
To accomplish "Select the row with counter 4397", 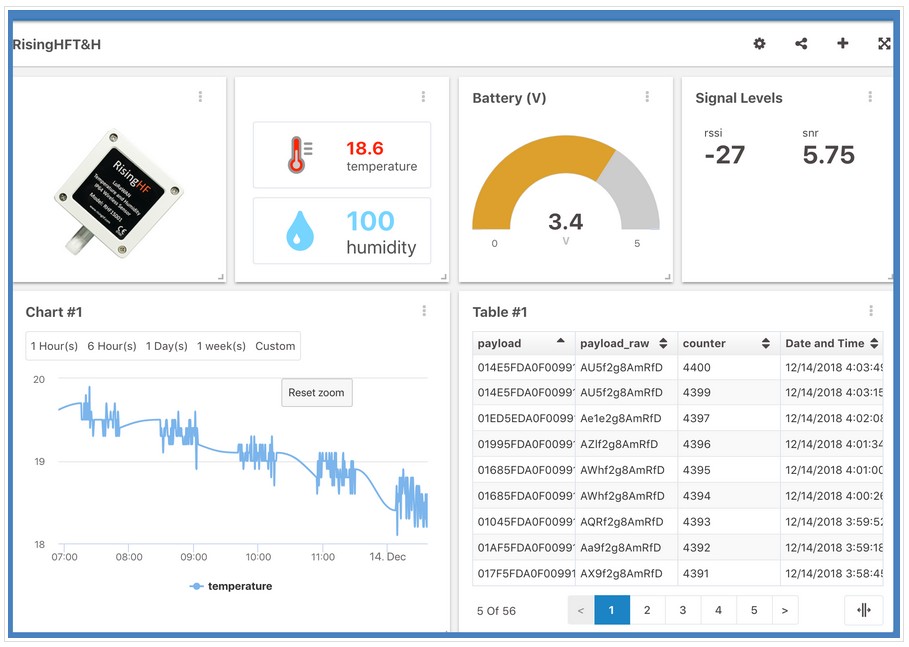I will pos(677,418).
